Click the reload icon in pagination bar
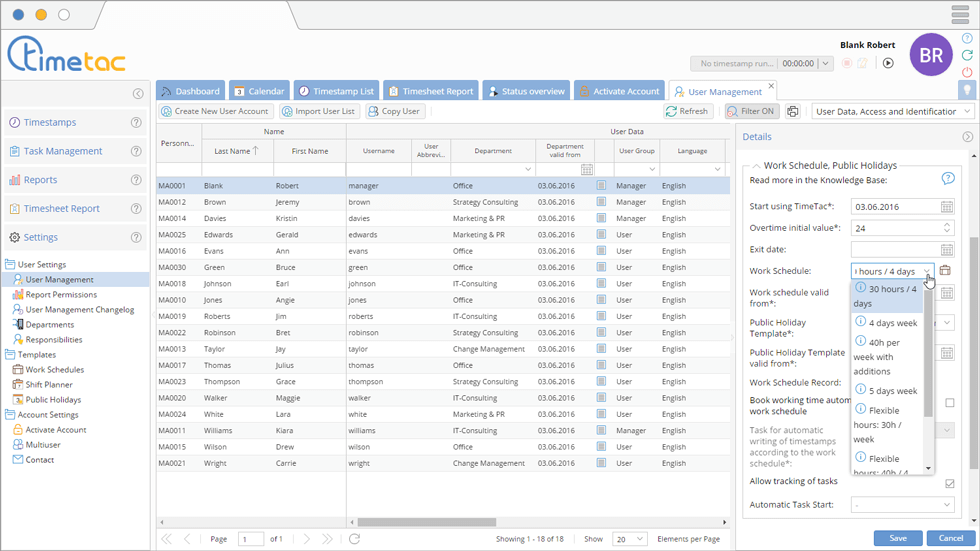Viewport: 980px width, 551px height. pos(354,539)
